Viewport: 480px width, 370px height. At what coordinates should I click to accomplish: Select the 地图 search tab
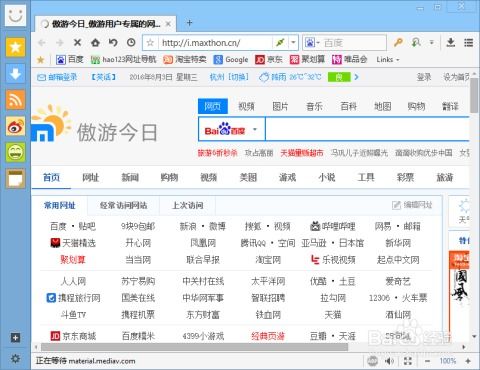(x=382, y=106)
